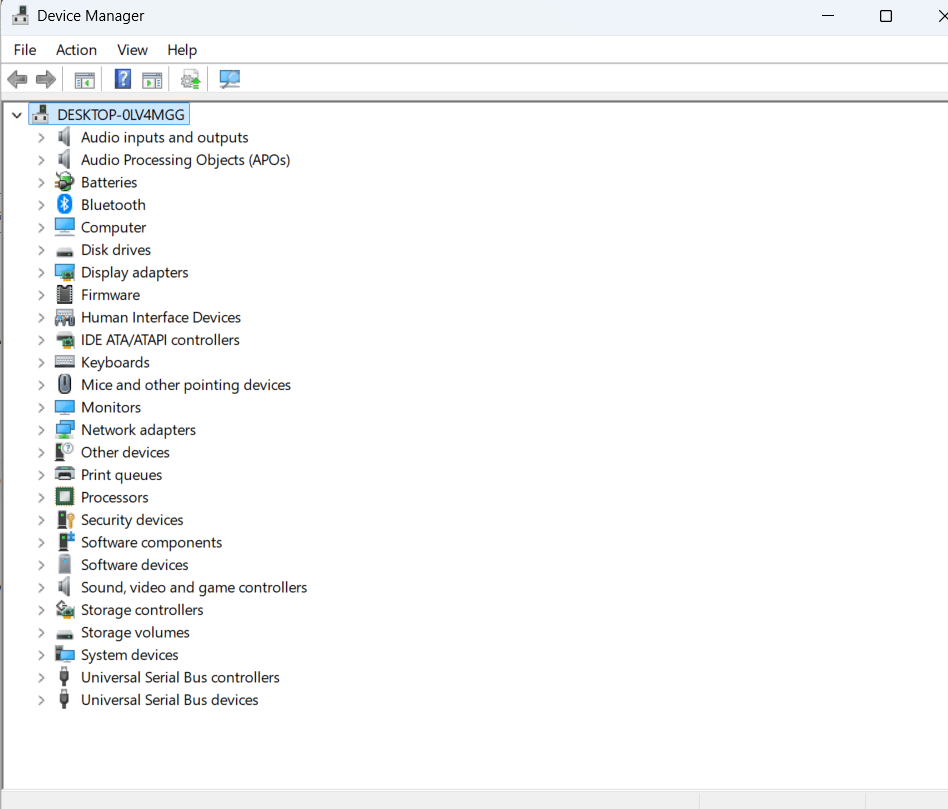Open Help using the blue question mark icon
948x809 pixels.
coord(122,79)
